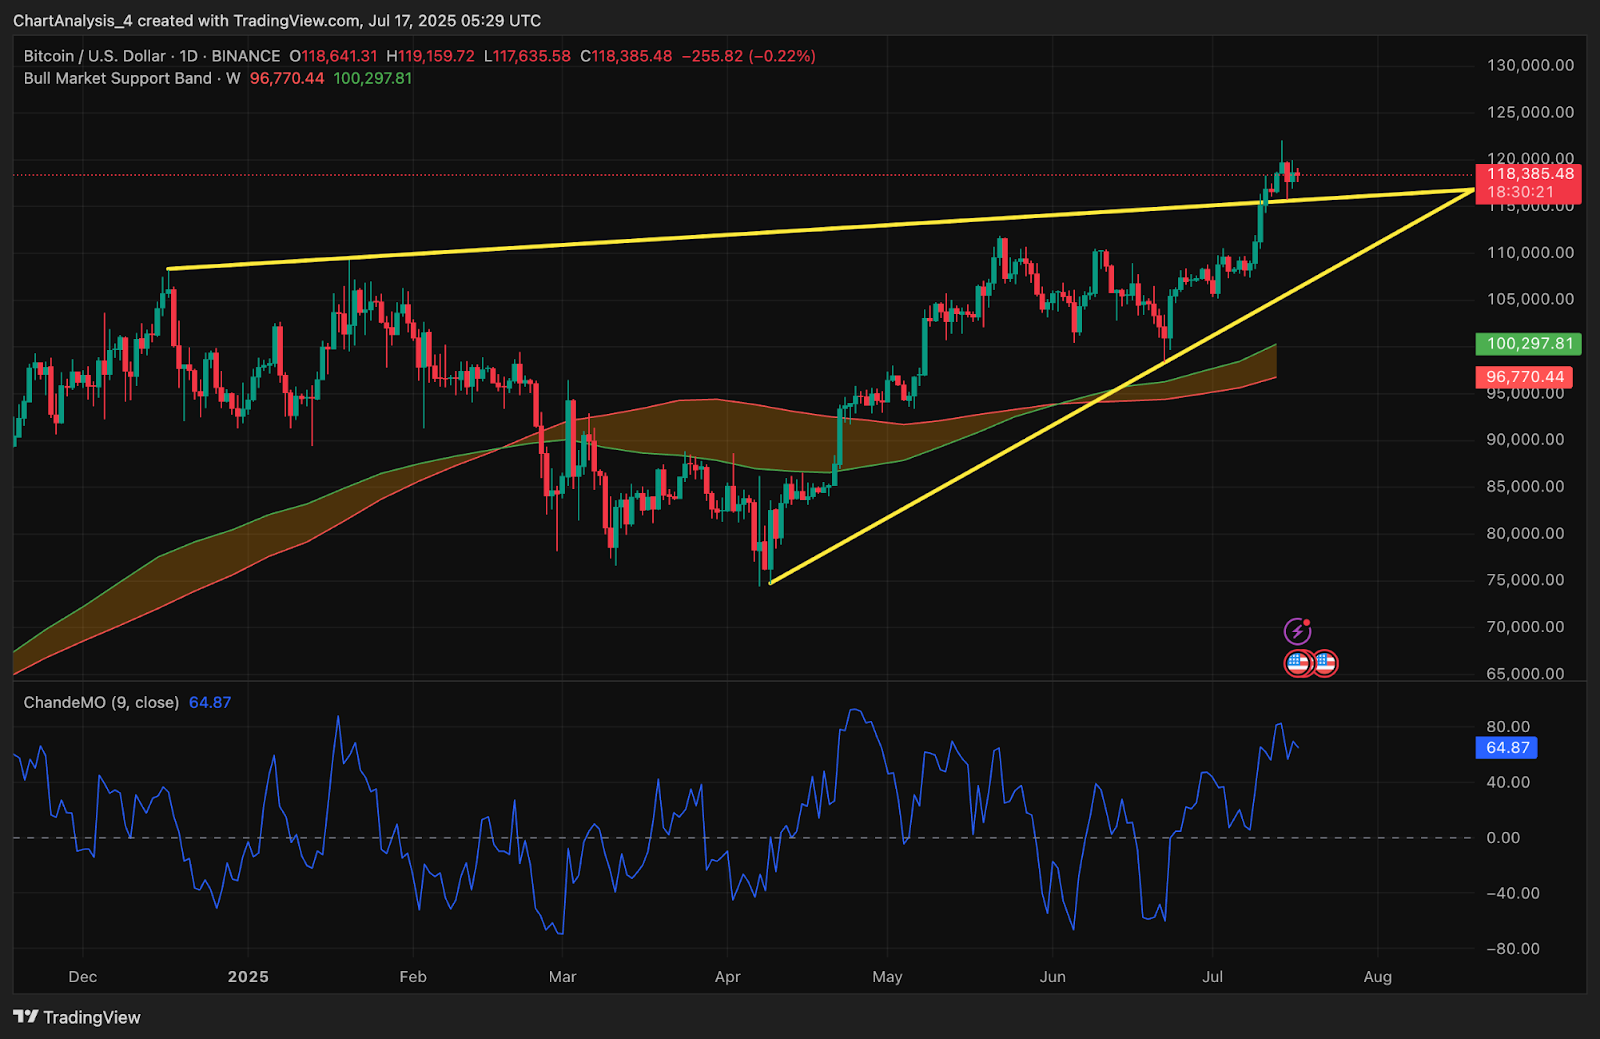Select the Bitcoin / U.S. Dollar symbol title
The height and width of the screenshot is (1039, 1600).
(x=95, y=56)
